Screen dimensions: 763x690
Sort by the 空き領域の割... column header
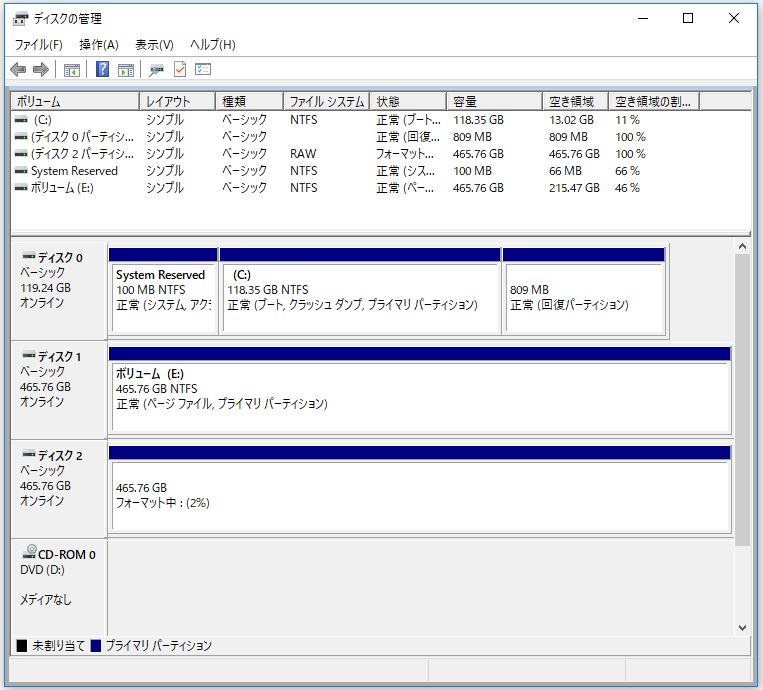(654, 102)
